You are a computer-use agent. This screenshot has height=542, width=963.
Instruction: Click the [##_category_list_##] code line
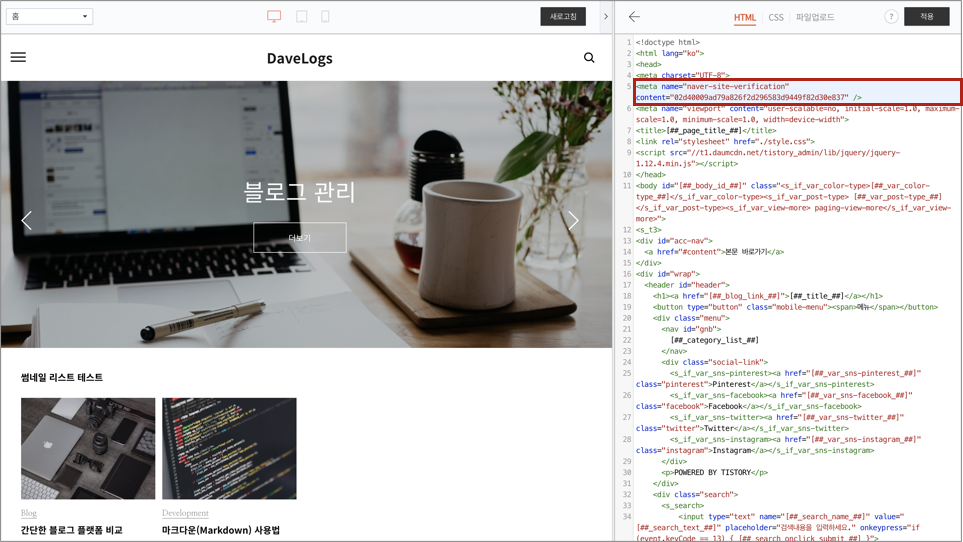[715, 340]
